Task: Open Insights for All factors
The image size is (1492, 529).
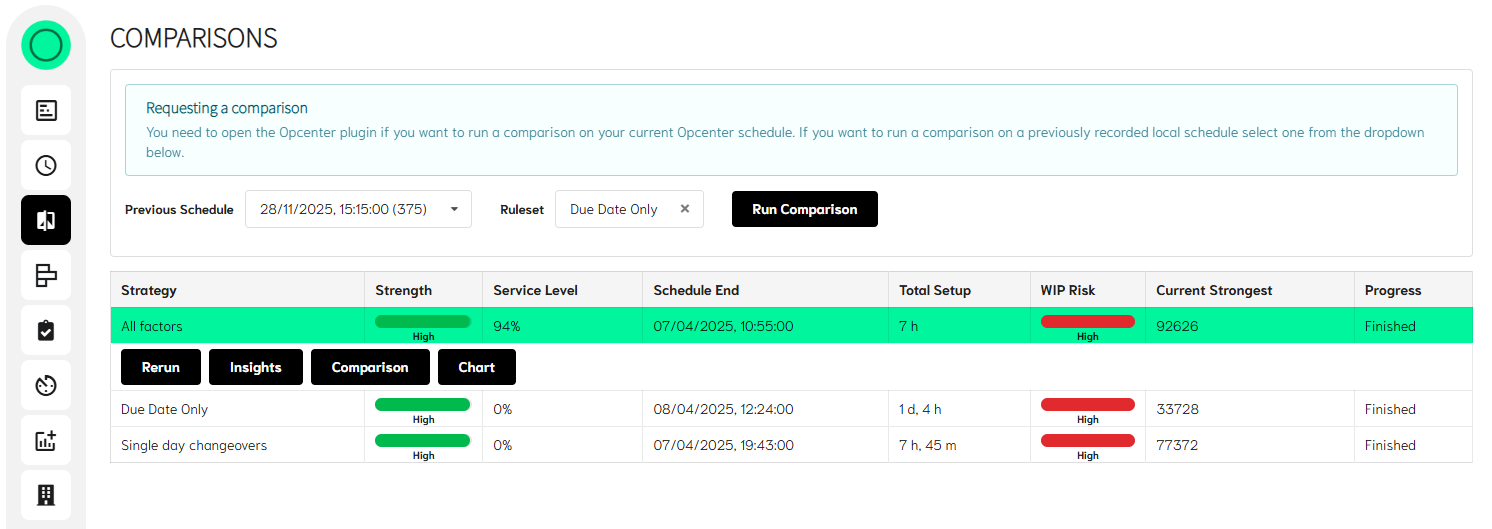Action: (x=256, y=367)
